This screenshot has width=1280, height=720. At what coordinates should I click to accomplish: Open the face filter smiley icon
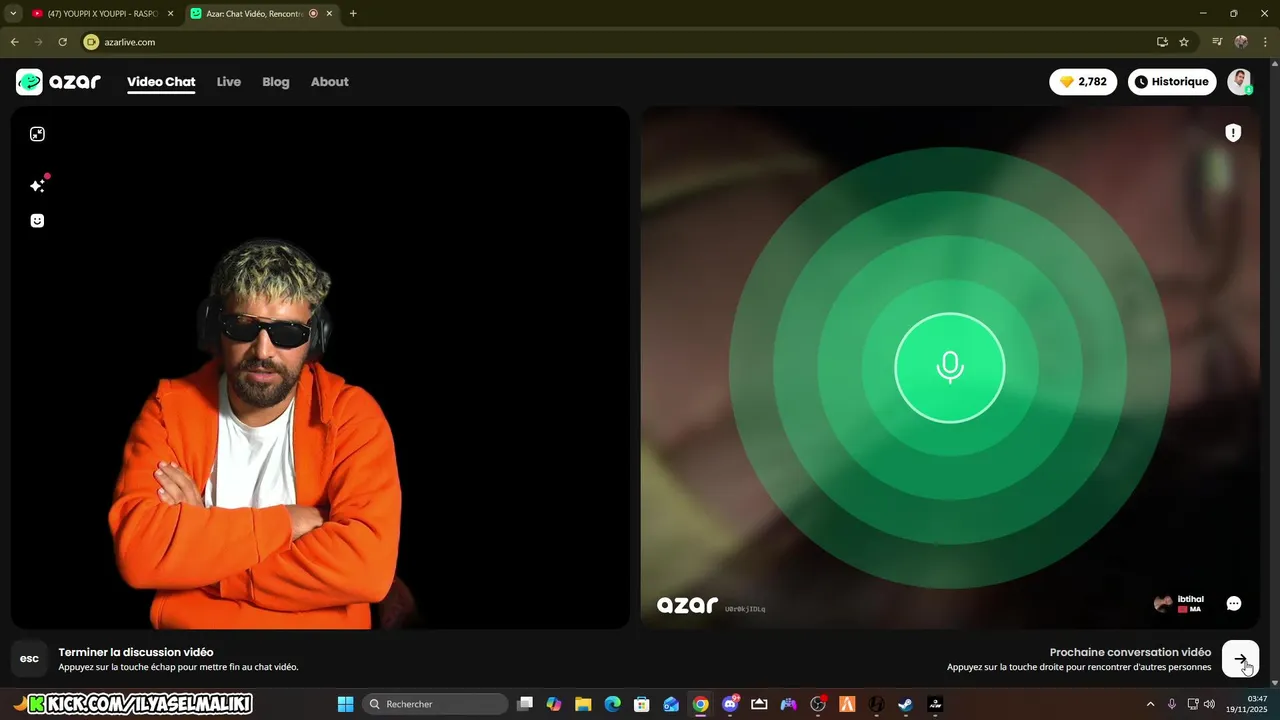(37, 221)
